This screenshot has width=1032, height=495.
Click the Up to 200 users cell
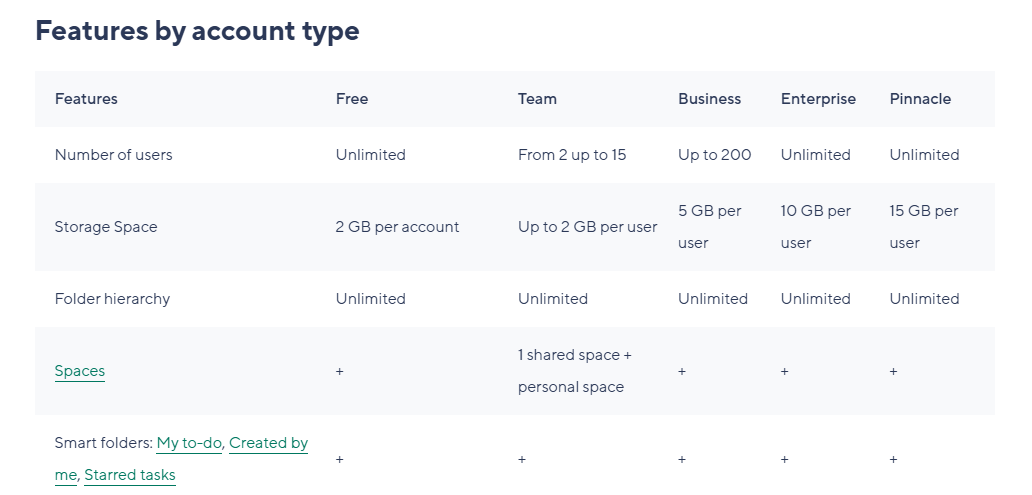(714, 155)
